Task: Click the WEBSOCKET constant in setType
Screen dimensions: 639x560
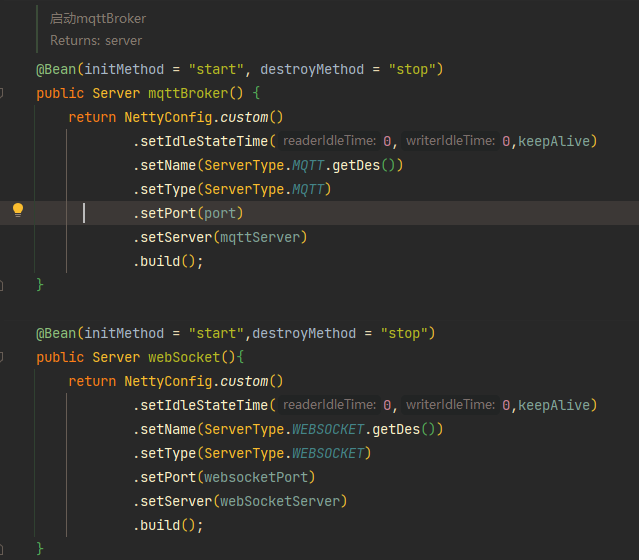Action: [328, 453]
